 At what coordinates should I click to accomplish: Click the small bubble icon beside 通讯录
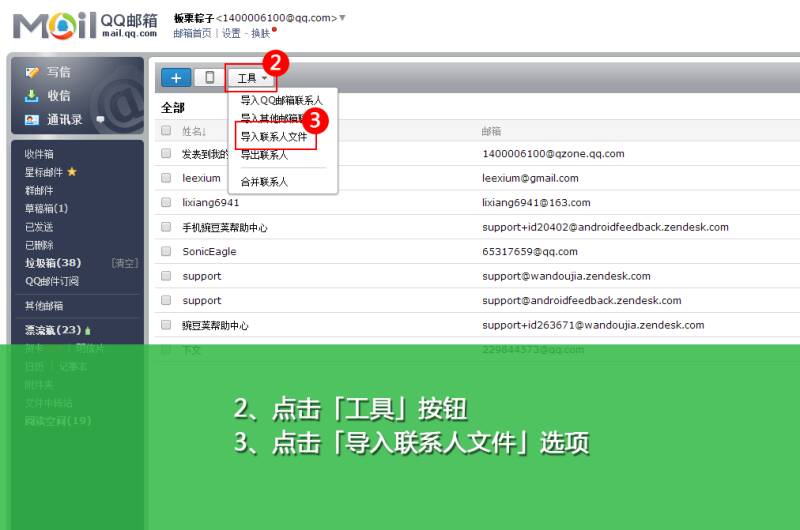[x=100, y=120]
